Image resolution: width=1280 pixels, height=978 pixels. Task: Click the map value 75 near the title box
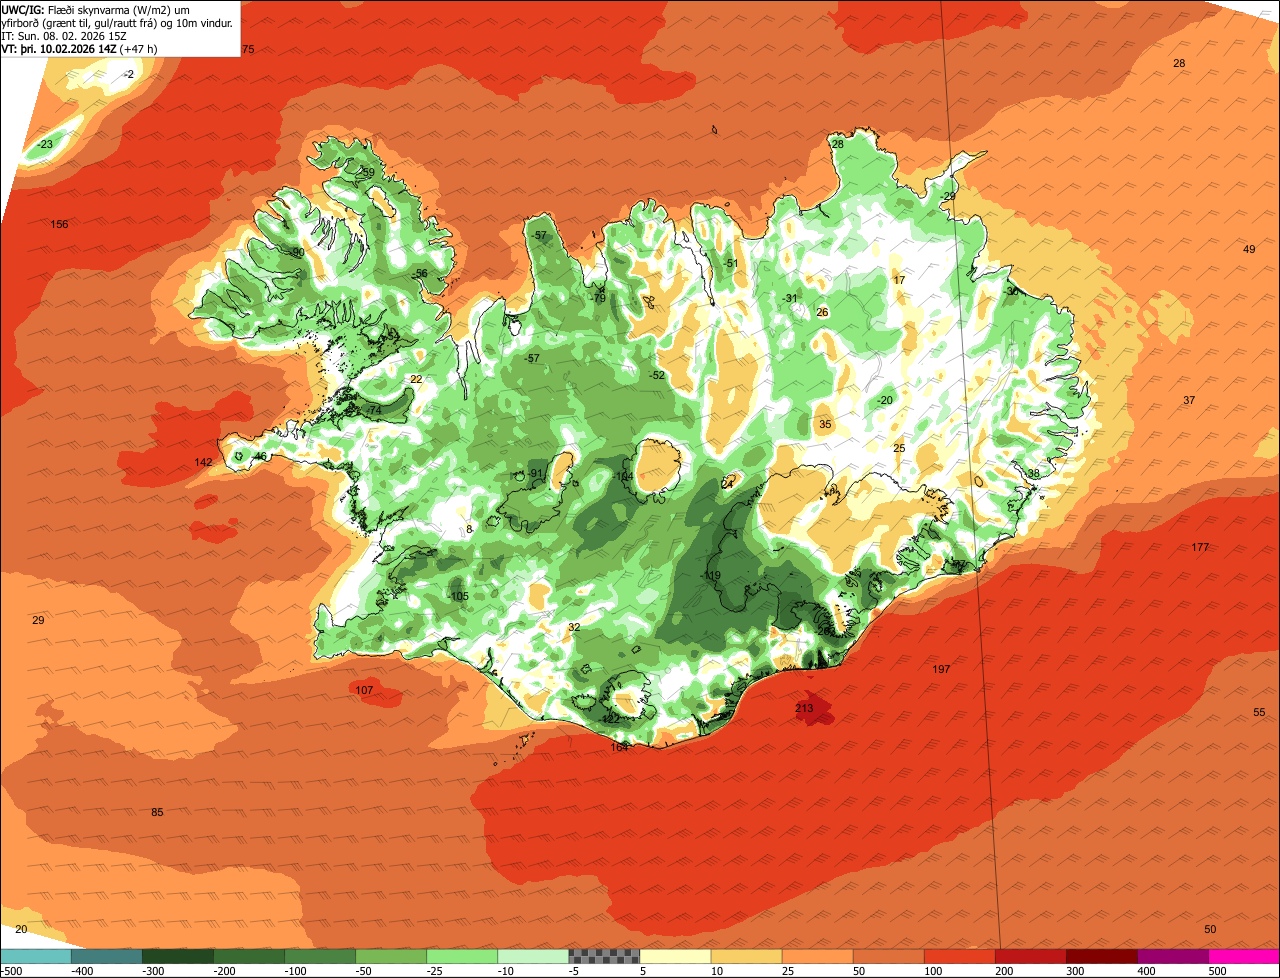[249, 49]
